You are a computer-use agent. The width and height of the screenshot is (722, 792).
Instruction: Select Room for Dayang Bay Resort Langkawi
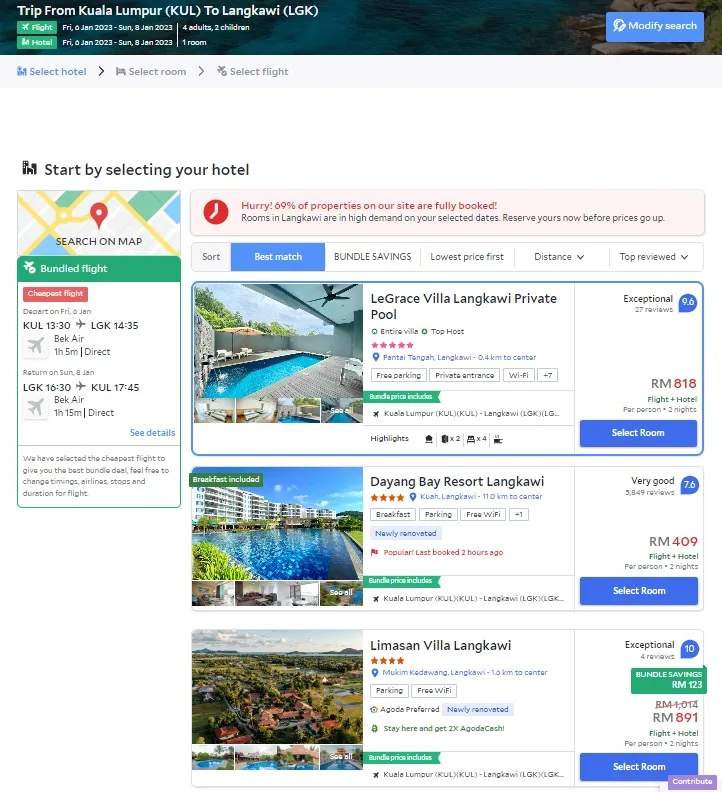coord(639,590)
